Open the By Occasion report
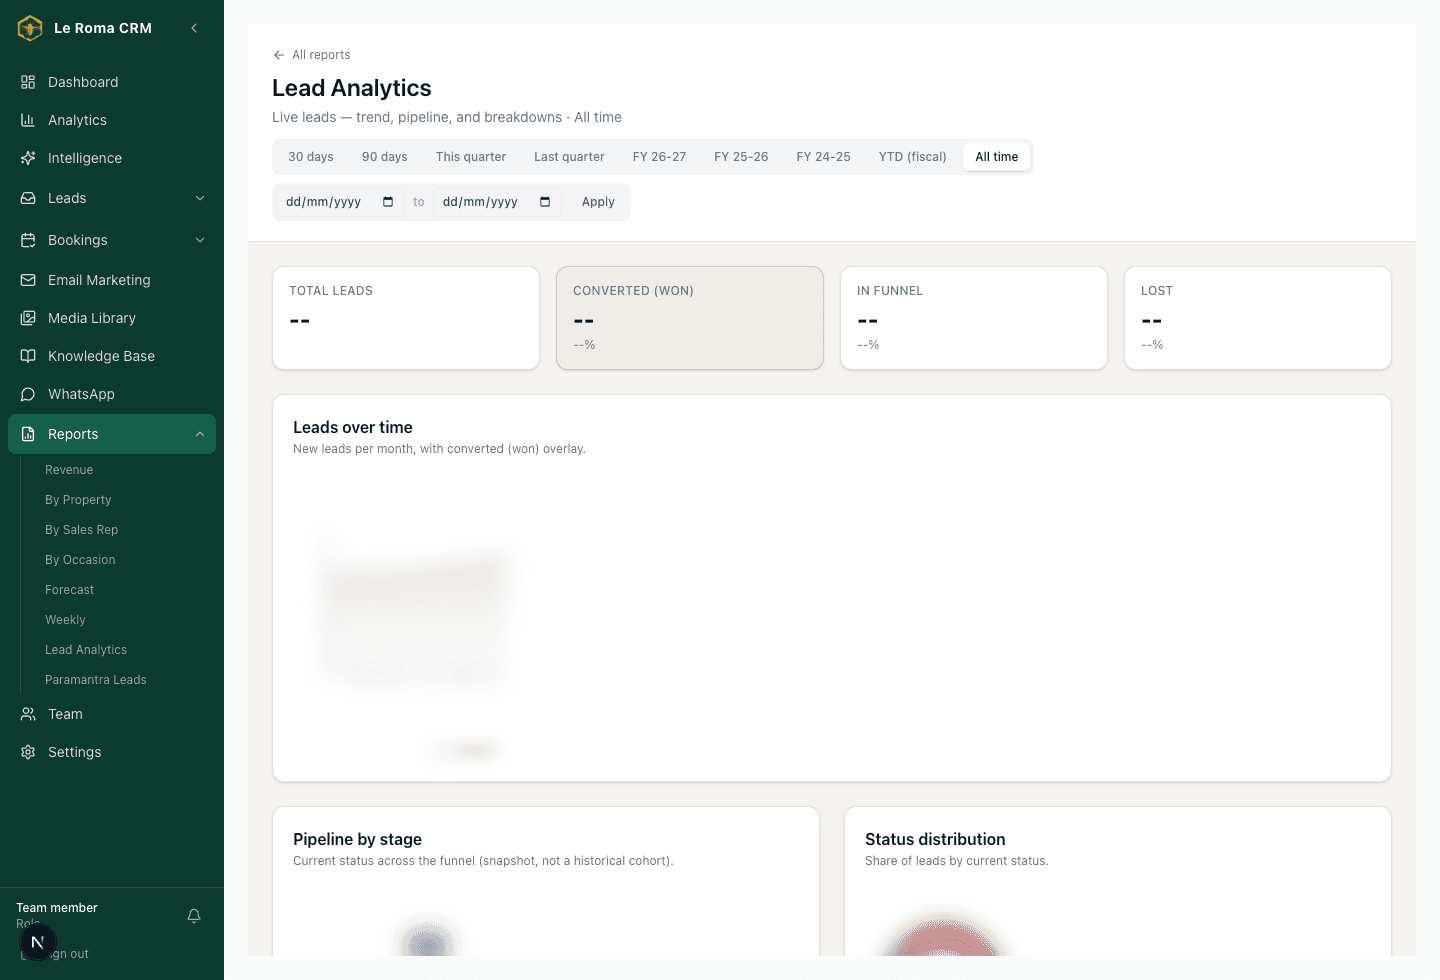 [x=80, y=560]
